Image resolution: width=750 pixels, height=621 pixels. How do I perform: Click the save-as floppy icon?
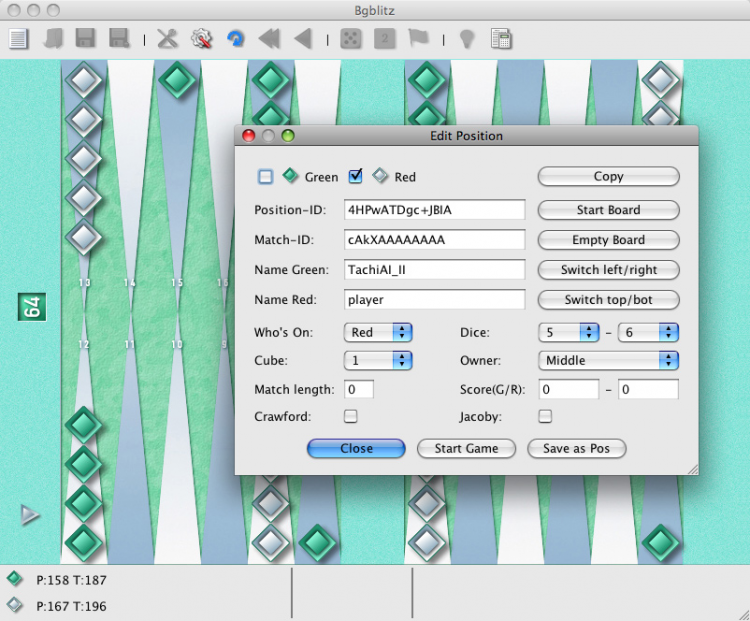(x=119, y=39)
